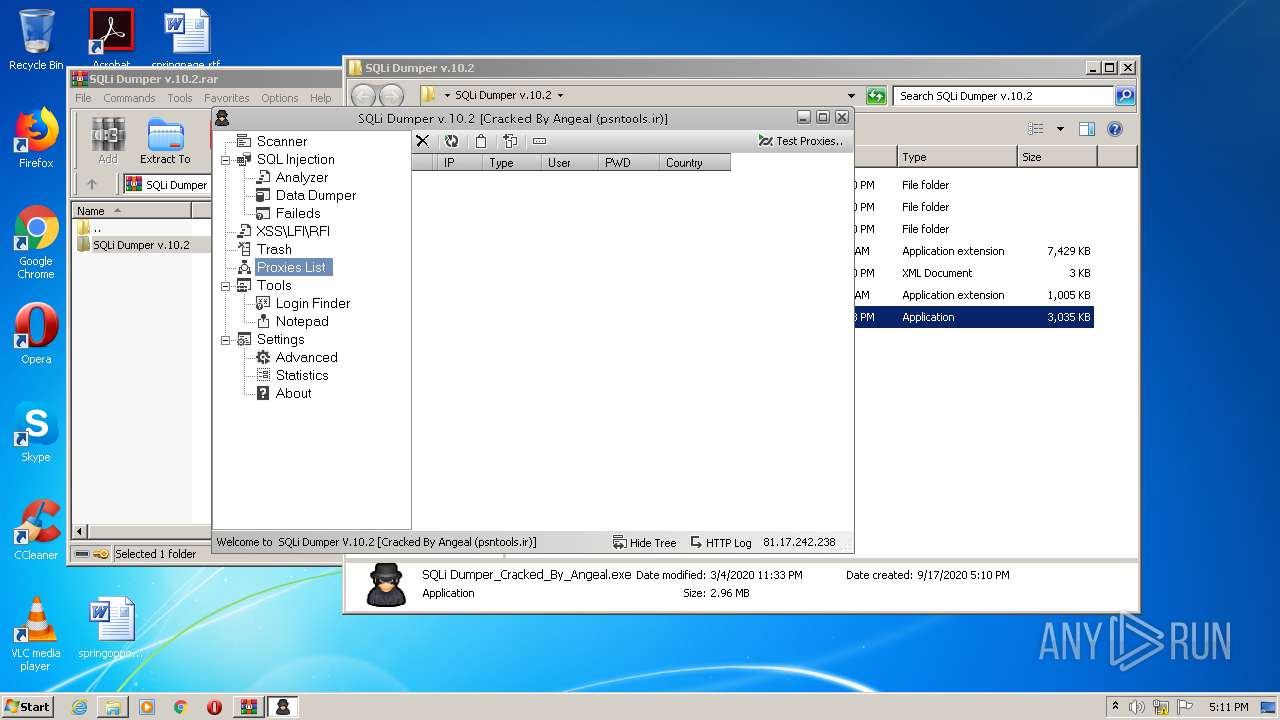Image resolution: width=1280 pixels, height=720 pixels.
Task: Open the Trash node
Action: tap(274, 249)
